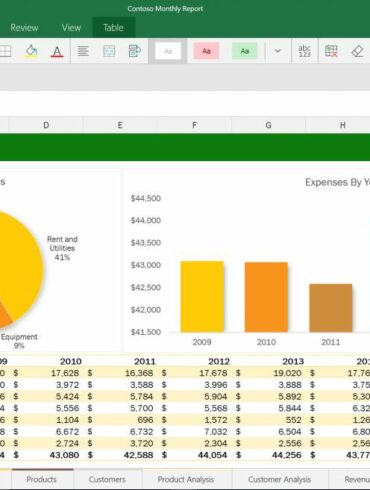This screenshot has height=490, width=370.
Task: Click the $43,000 axis label
Action: tap(146, 265)
